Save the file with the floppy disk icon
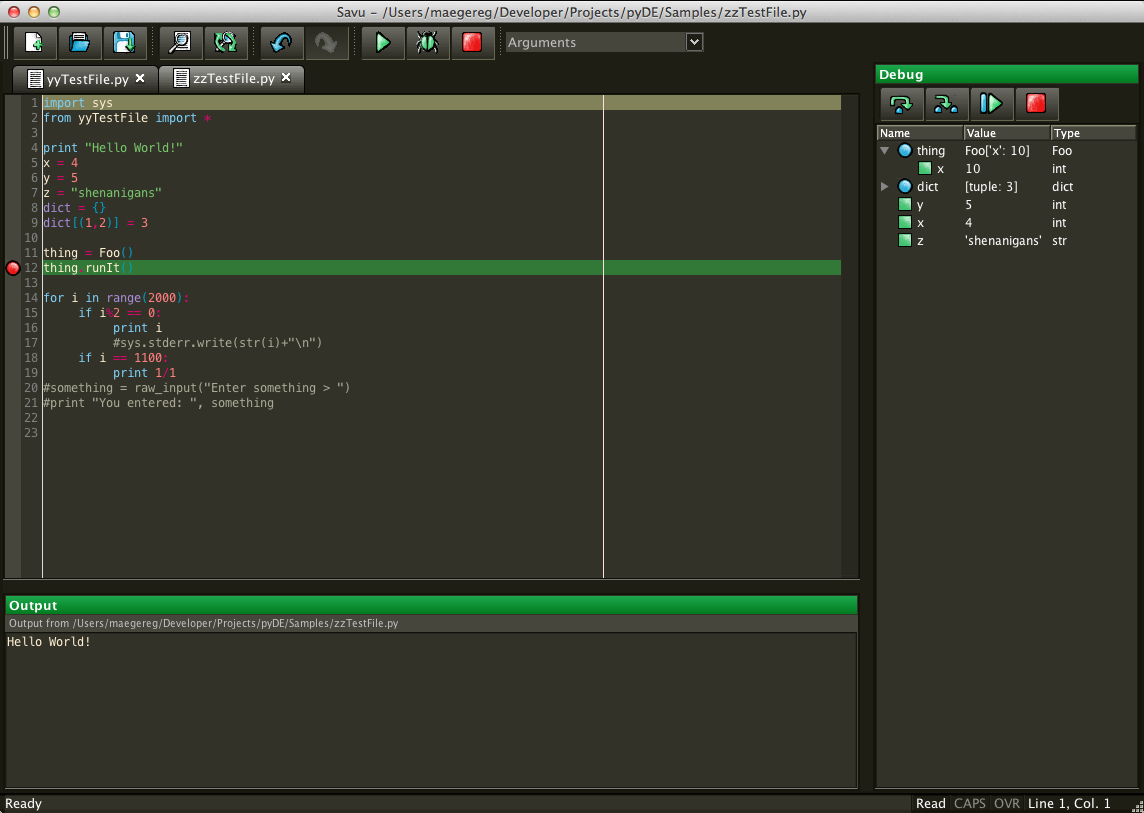Screen dimensions: 1144x813 [124, 43]
